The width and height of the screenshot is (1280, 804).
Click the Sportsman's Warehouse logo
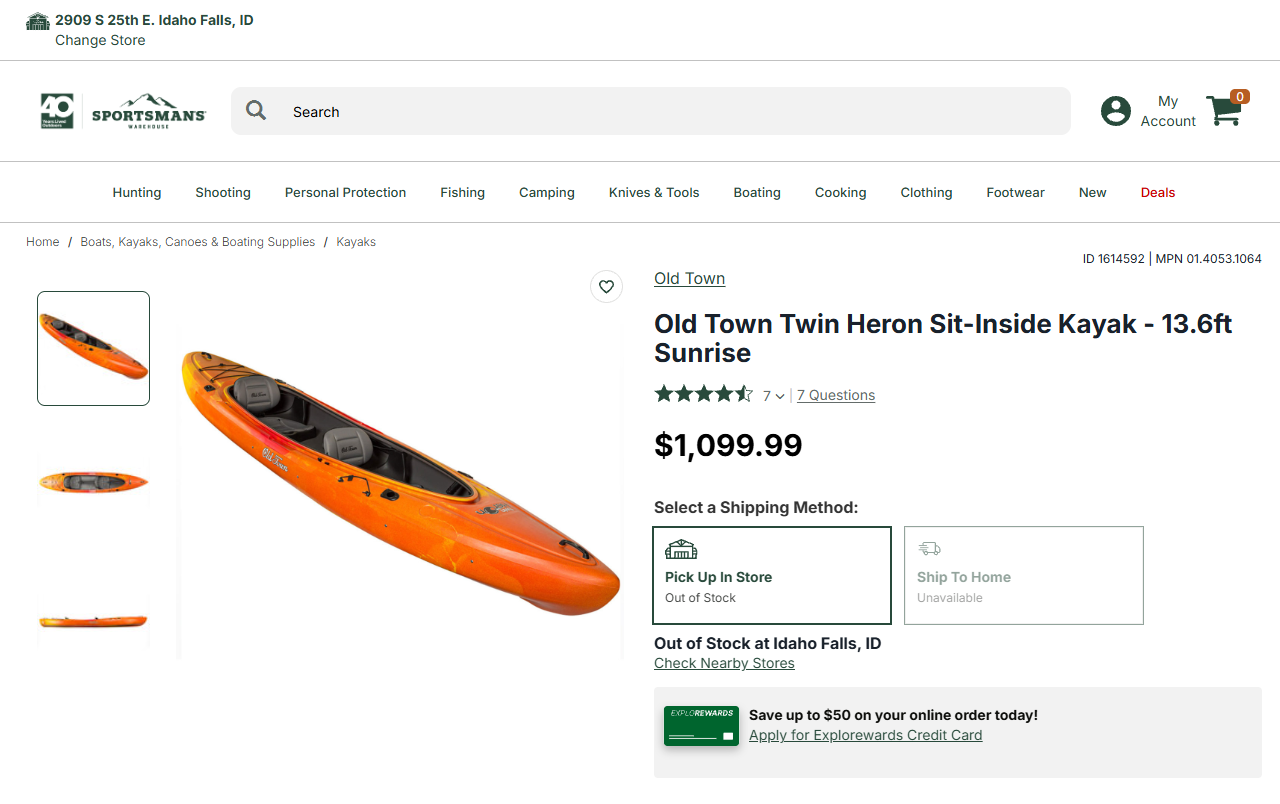[123, 111]
